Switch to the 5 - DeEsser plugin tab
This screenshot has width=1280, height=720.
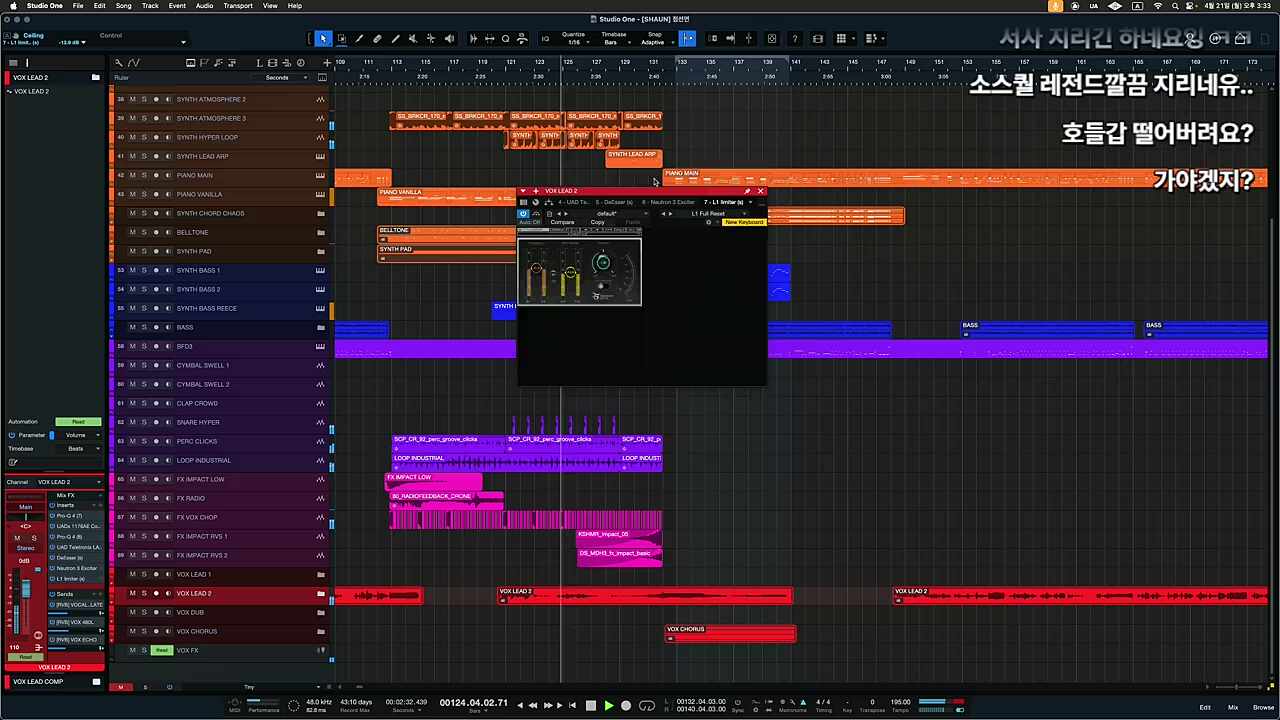[x=614, y=202]
